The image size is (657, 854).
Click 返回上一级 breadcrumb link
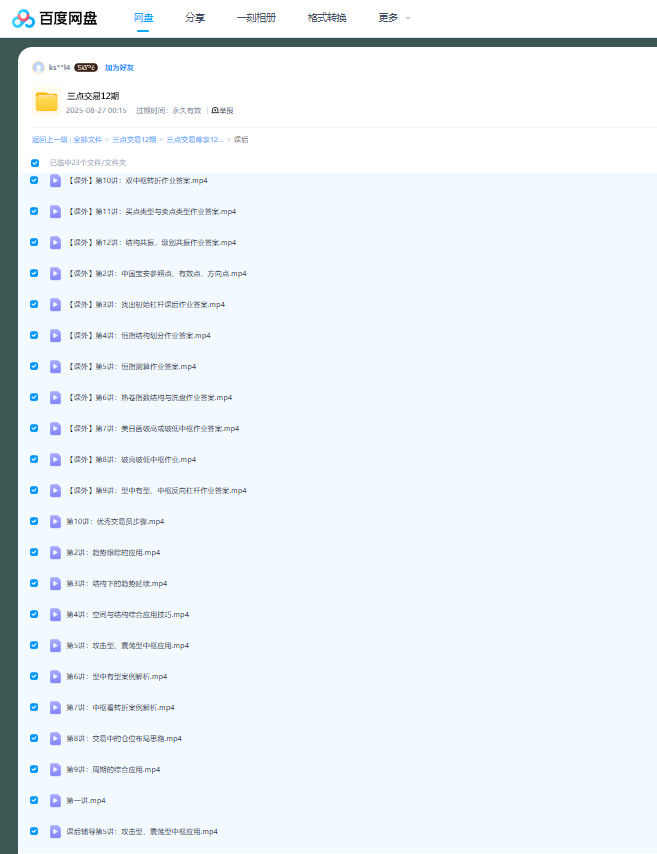49,139
